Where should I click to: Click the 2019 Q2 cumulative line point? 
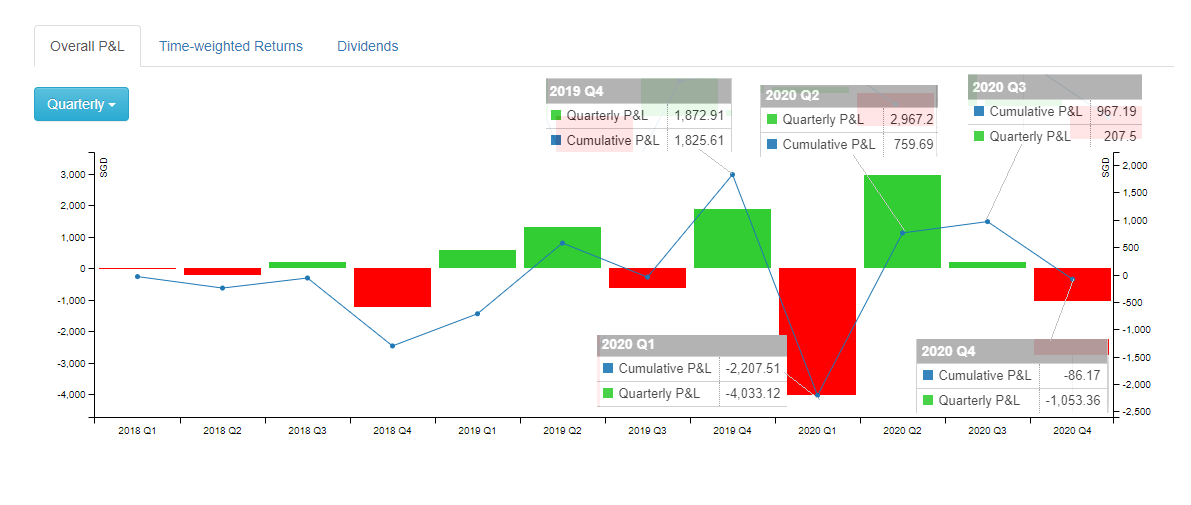pos(562,243)
